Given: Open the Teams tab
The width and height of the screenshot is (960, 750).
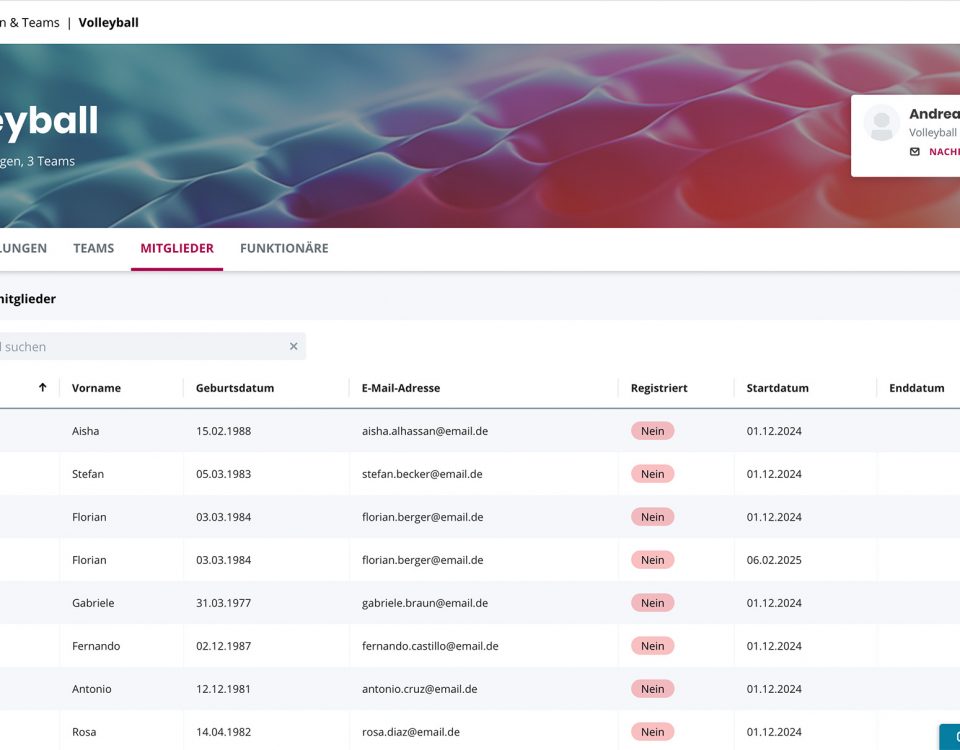Looking at the screenshot, I should (x=93, y=248).
